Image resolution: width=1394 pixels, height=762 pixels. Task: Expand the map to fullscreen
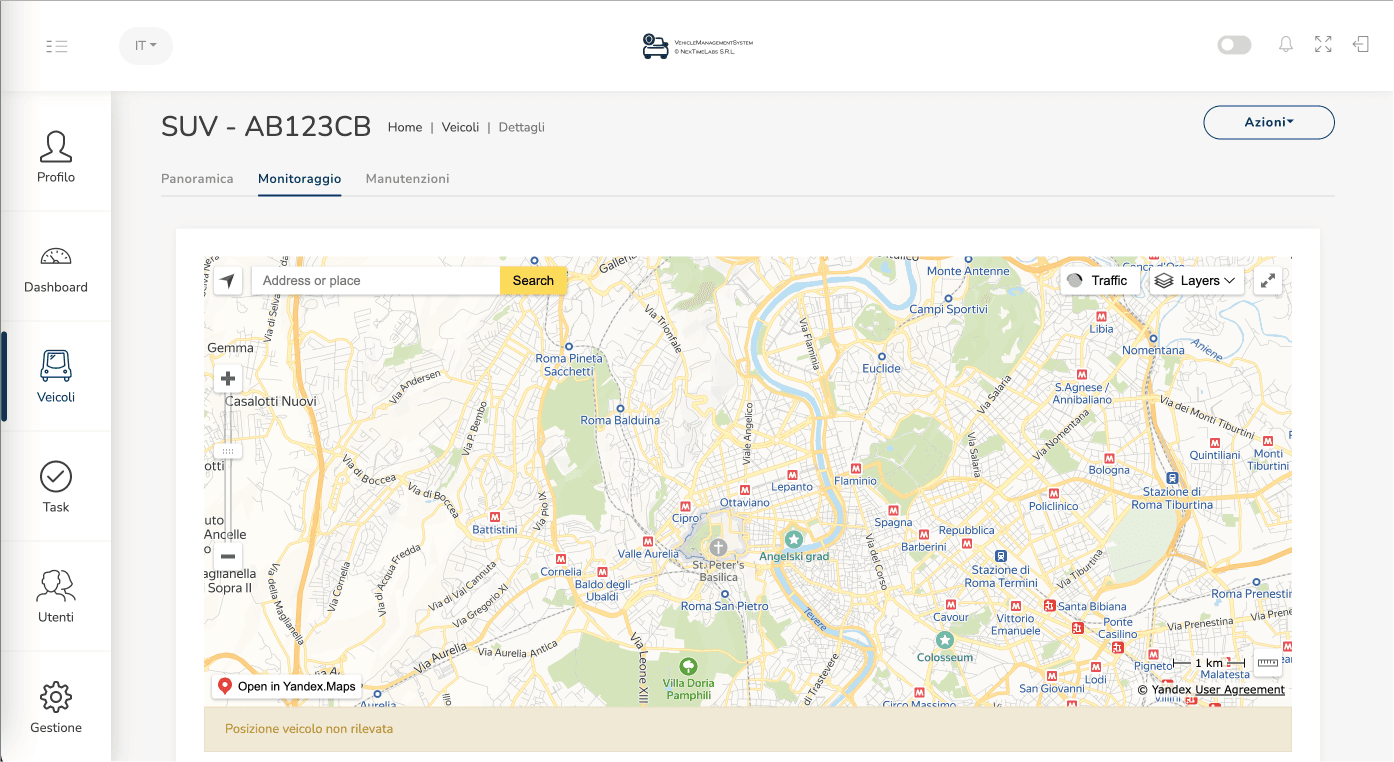tap(1268, 281)
